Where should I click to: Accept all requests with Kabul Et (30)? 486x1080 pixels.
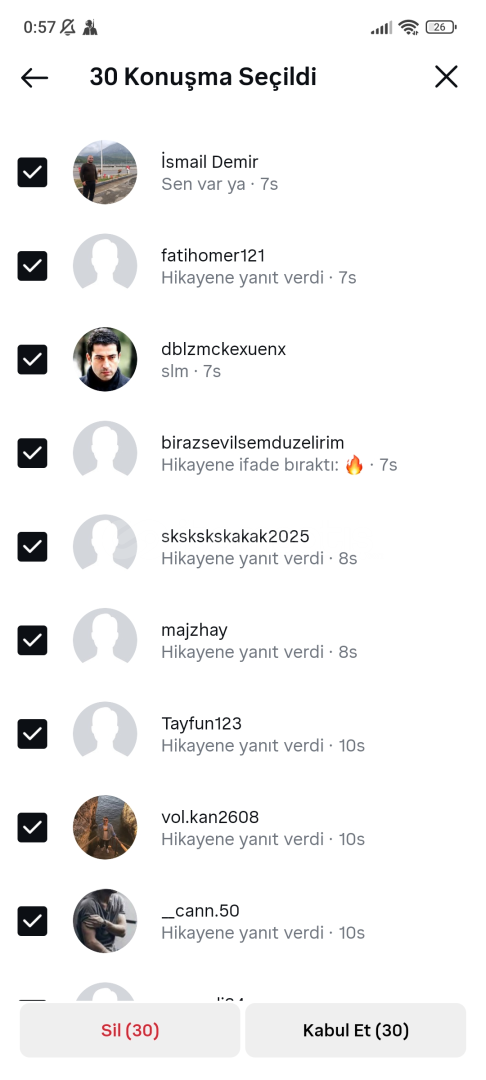[356, 1030]
